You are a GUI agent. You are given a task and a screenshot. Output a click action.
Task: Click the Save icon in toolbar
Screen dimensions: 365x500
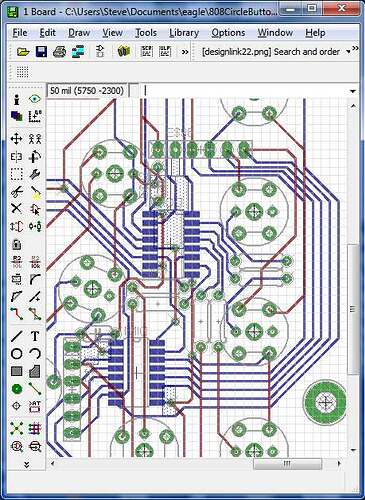tap(41, 52)
